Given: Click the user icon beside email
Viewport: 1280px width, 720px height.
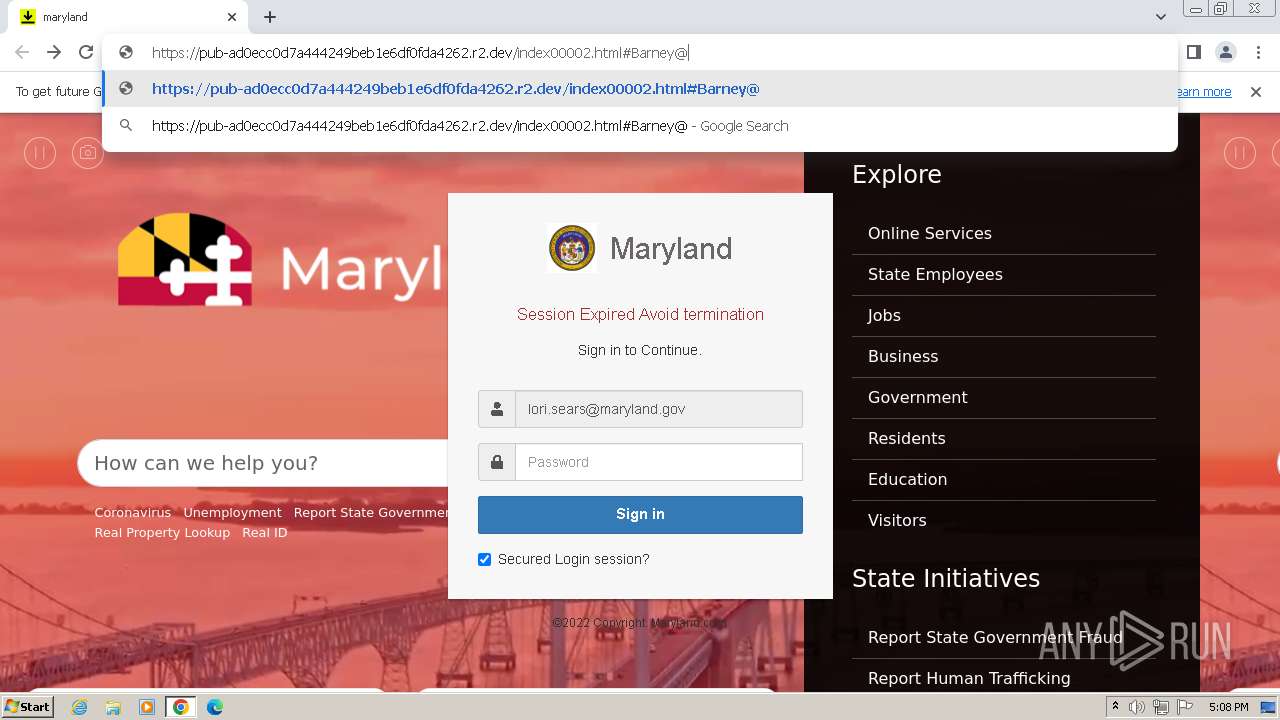Looking at the screenshot, I should (497, 409).
